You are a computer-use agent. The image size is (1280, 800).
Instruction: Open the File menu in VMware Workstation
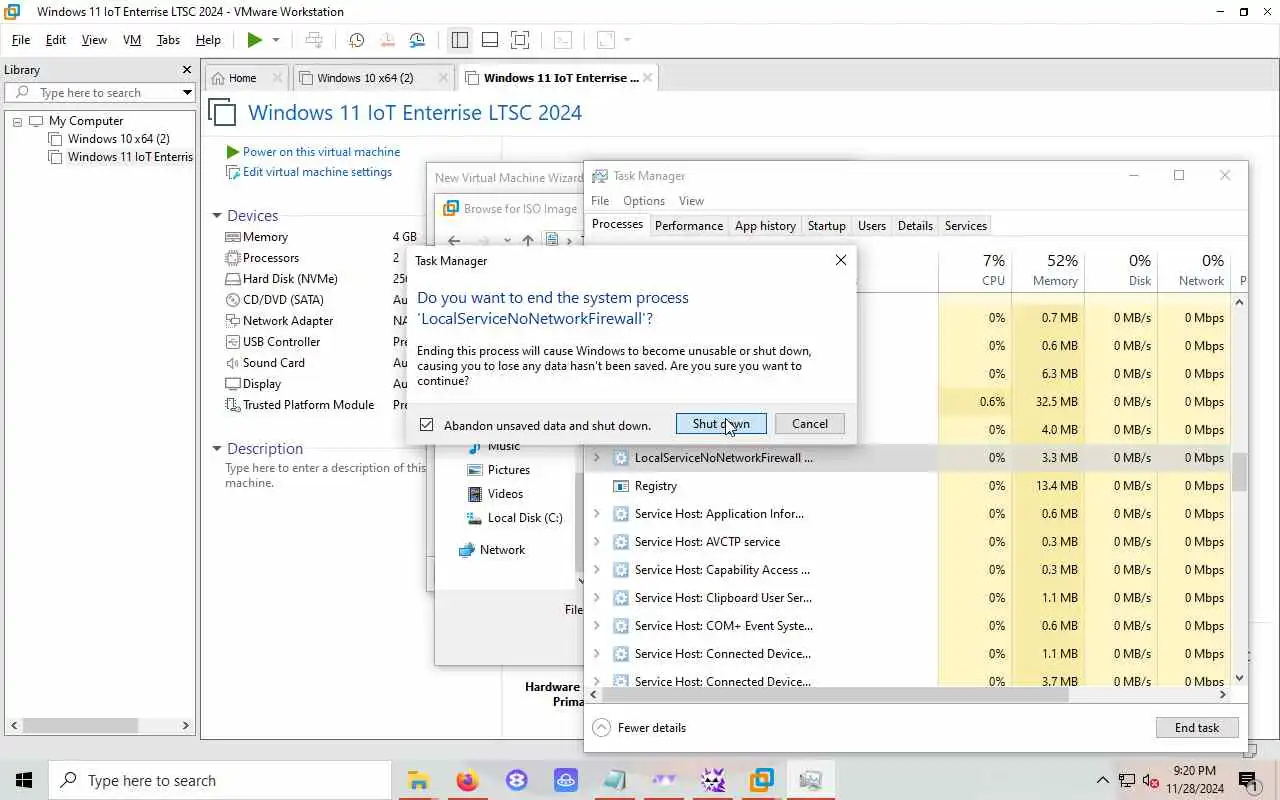(x=20, y=40)
